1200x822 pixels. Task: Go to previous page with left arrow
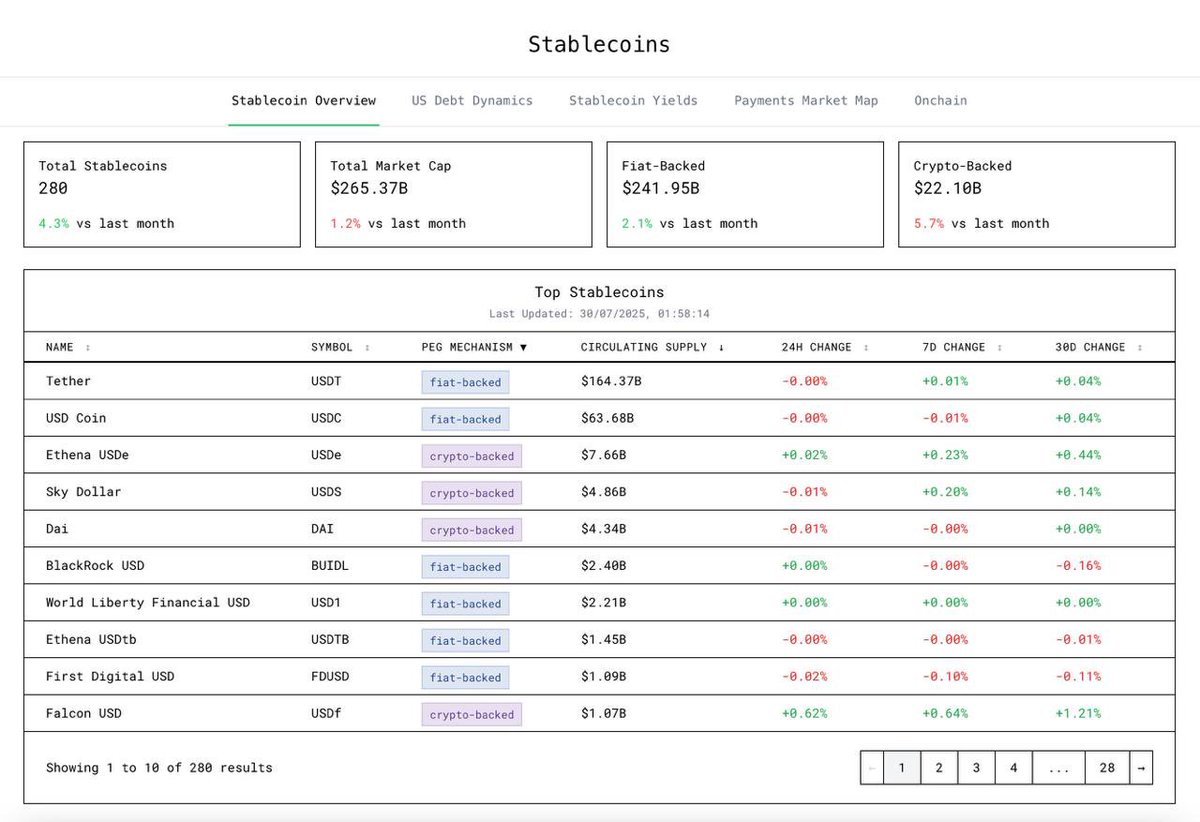[872, 768]
